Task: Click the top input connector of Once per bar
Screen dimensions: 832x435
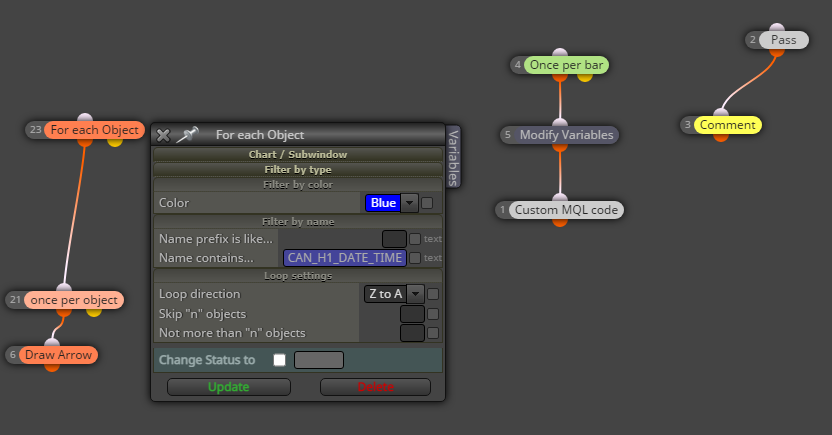Action: pos(560,53)
